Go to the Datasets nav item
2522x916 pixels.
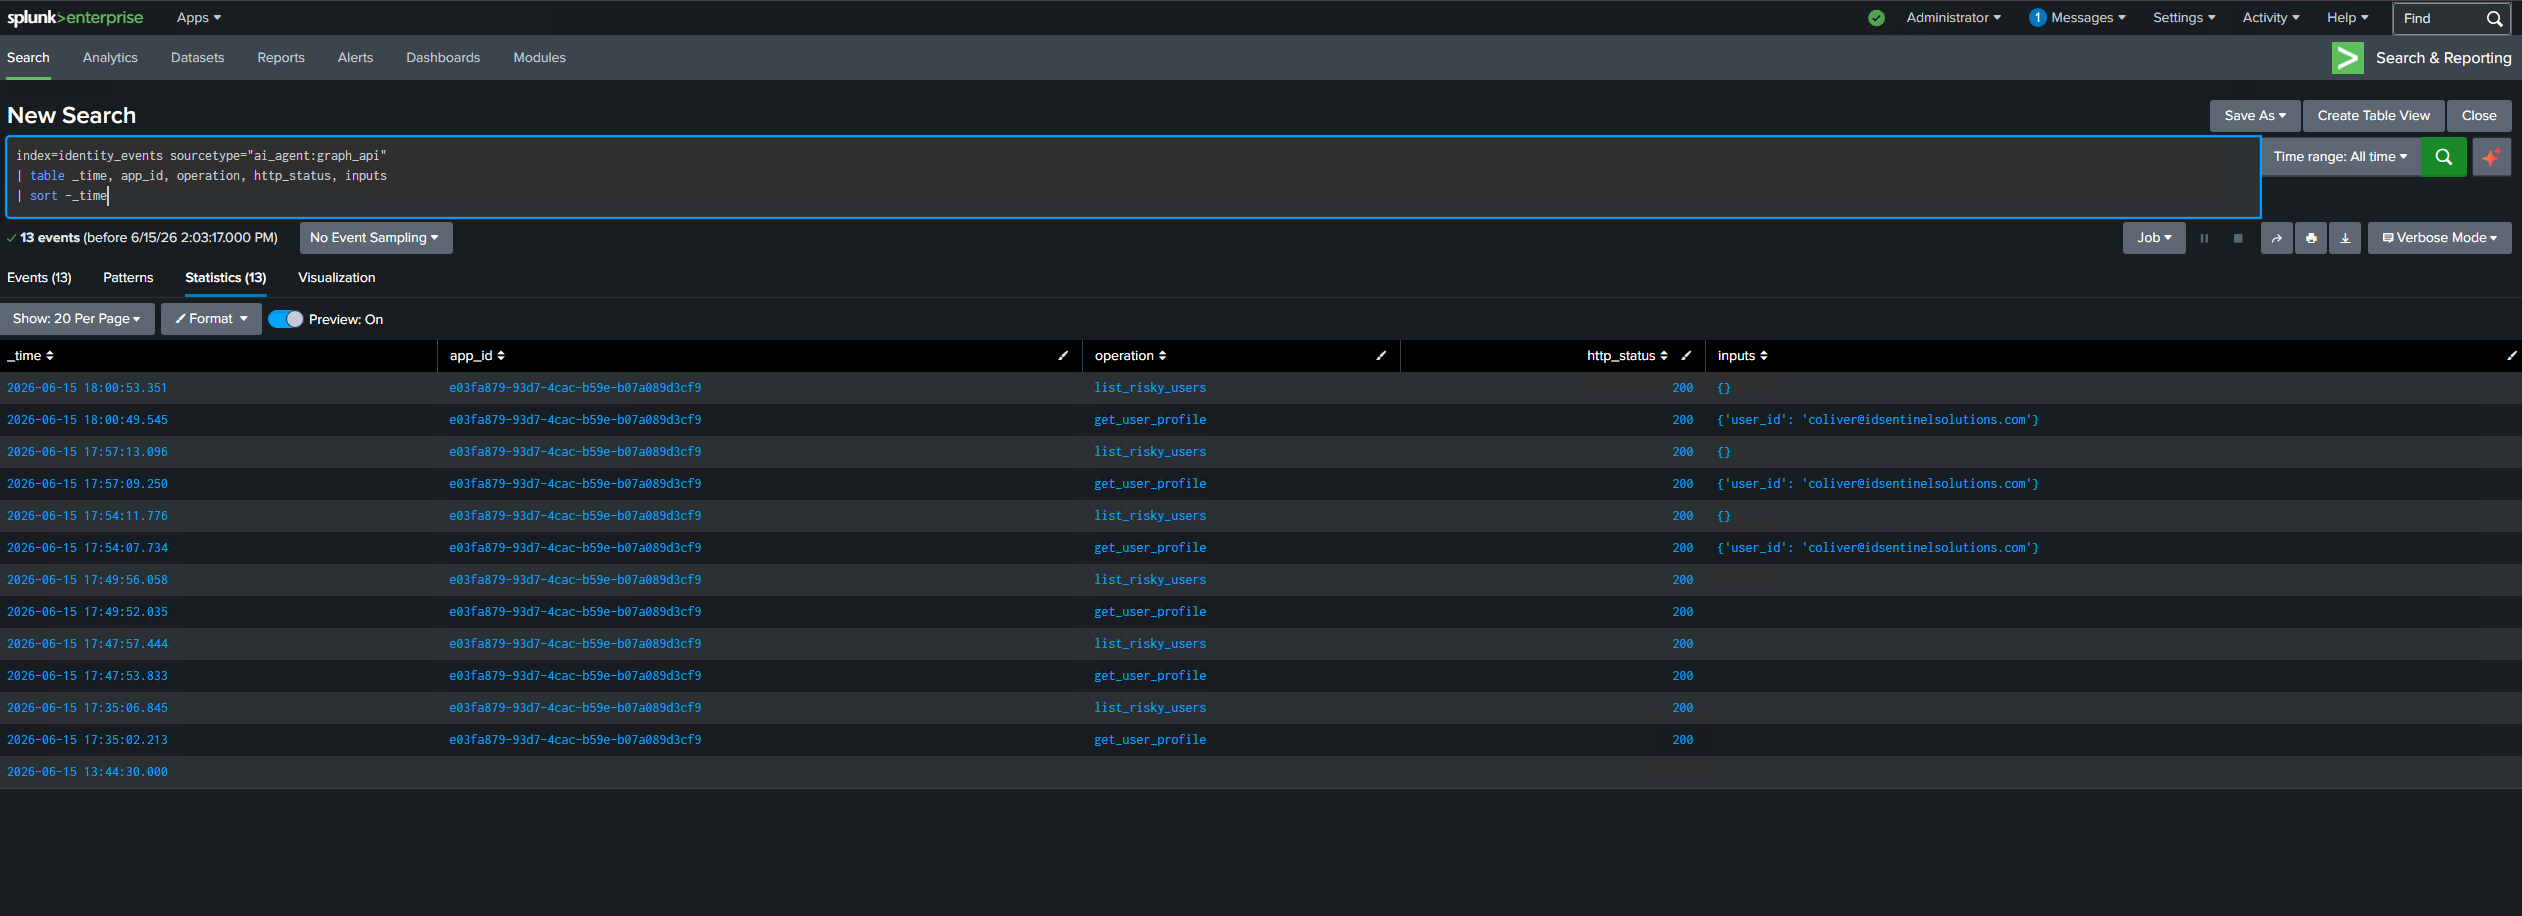pyautogui.click(x=197, y=58)
